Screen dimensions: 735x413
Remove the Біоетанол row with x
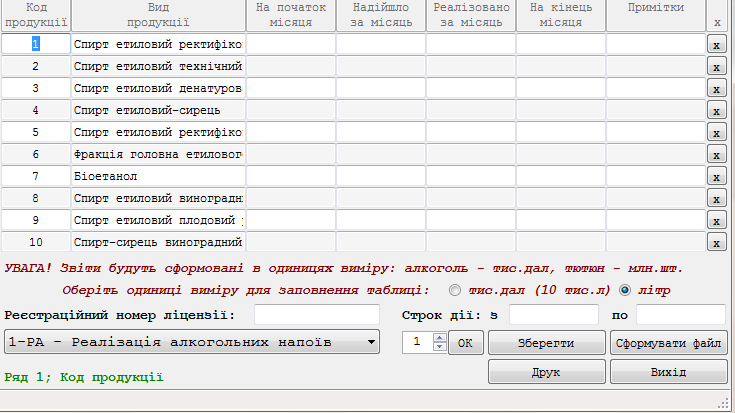pos(716,176)
